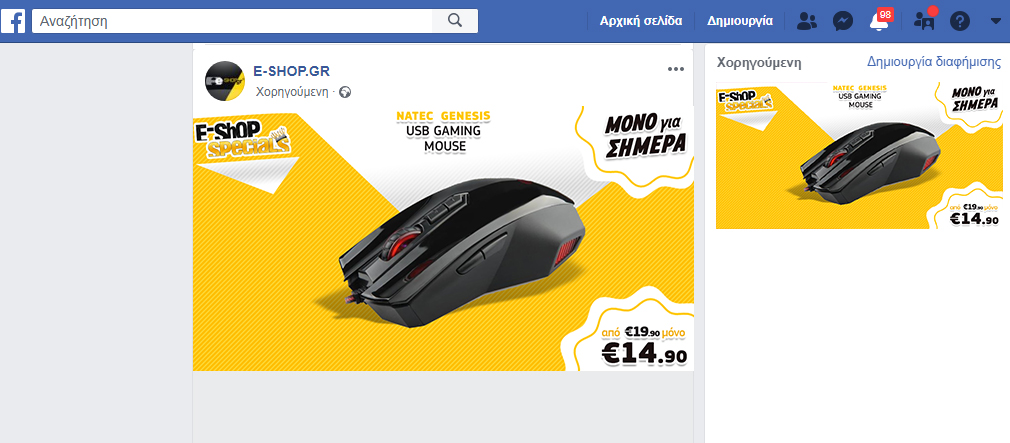Open the Δημιουργία menu item
Screen dimensions: 1010x443
pos(740,21)
